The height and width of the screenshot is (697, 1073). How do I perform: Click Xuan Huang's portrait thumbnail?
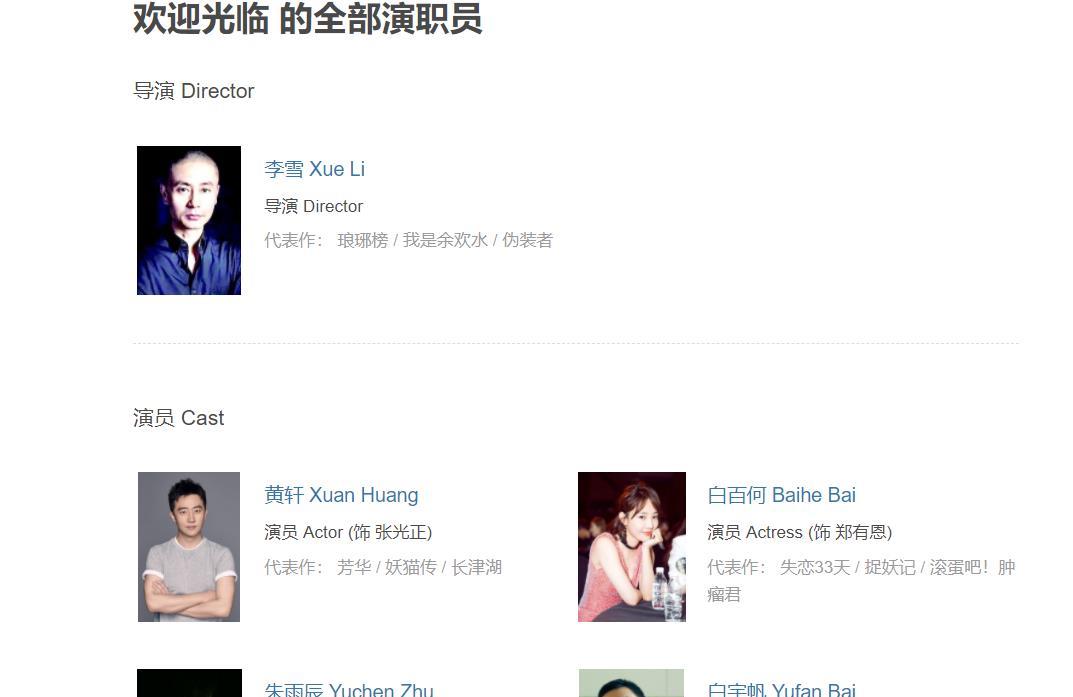click(189, 547)
